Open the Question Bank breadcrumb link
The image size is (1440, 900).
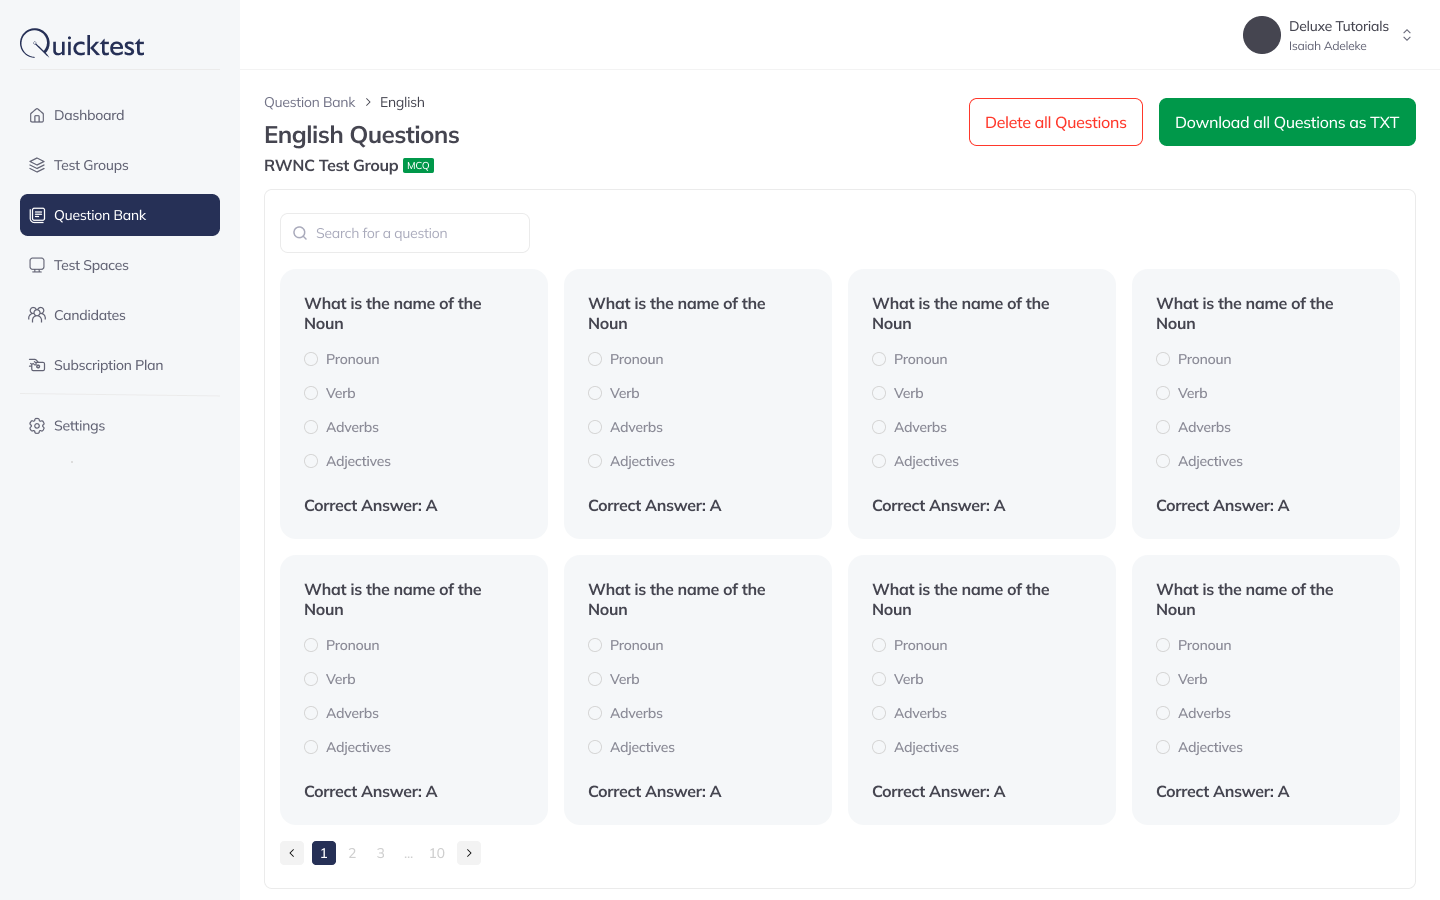click(x=309, y=101)
